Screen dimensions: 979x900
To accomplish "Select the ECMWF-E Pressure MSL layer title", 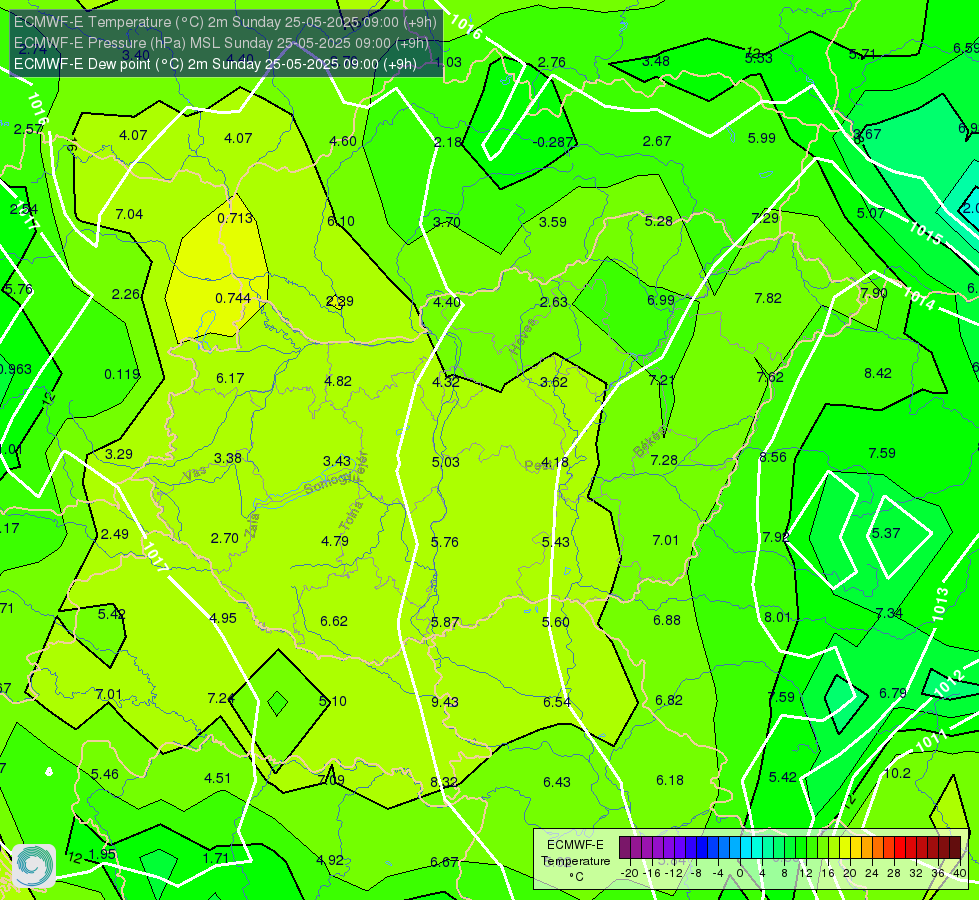I will (x=221, y=43).
